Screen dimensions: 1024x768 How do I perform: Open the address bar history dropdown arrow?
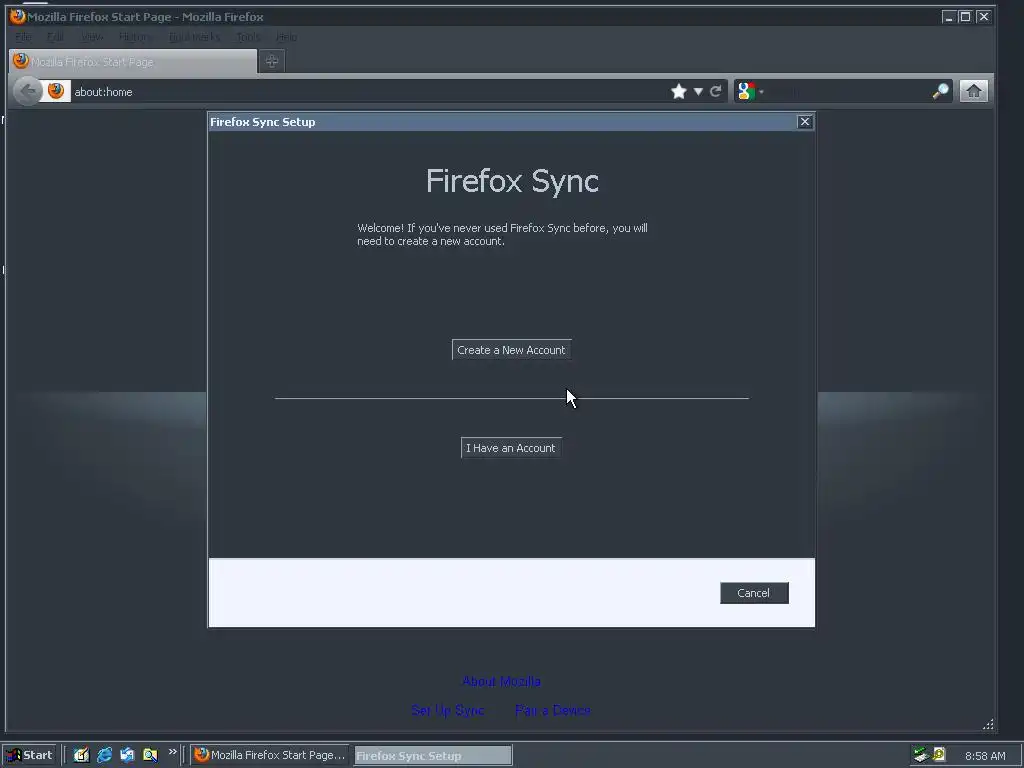[x=698, y=91]
